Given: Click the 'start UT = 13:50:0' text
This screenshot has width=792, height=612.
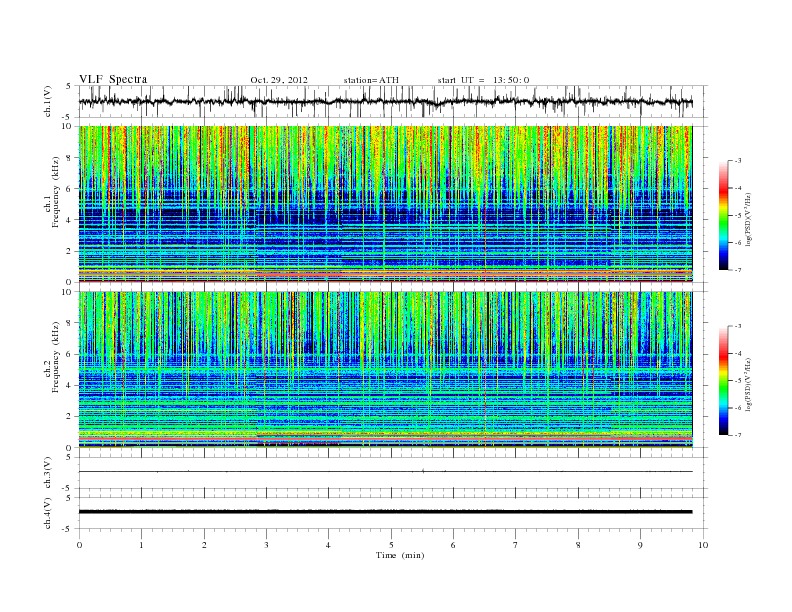Looking at the screenshot, I should coord(483,80).
